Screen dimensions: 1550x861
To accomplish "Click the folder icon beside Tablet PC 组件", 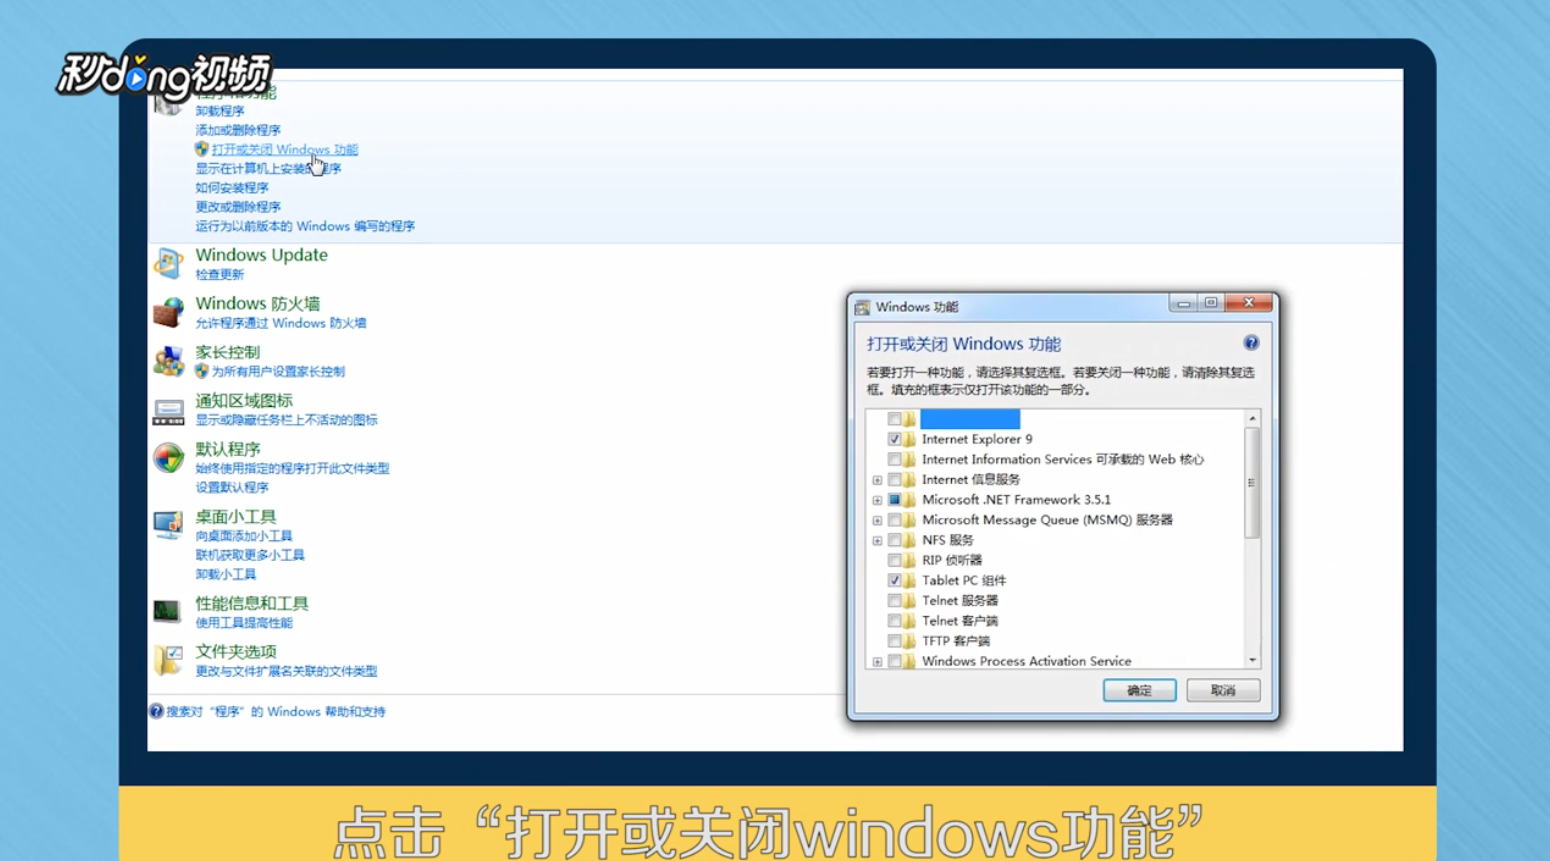I will click(x=909, y=580).
